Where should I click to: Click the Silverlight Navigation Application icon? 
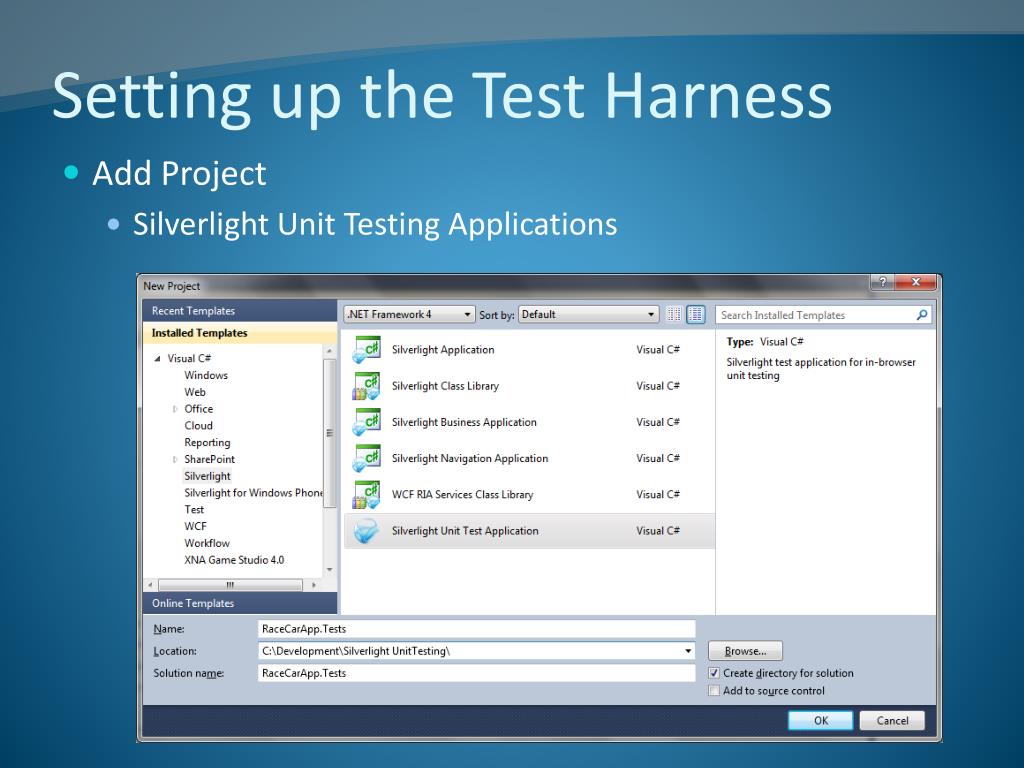[x=366, y=458]
